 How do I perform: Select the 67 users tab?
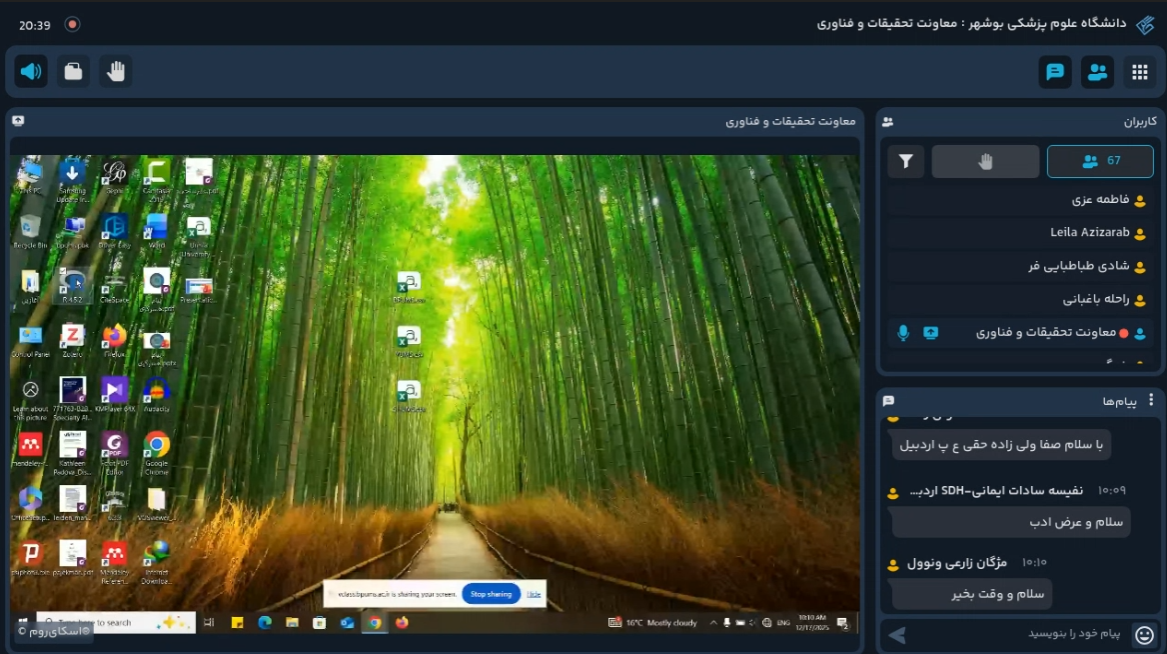coord(1100,161)
